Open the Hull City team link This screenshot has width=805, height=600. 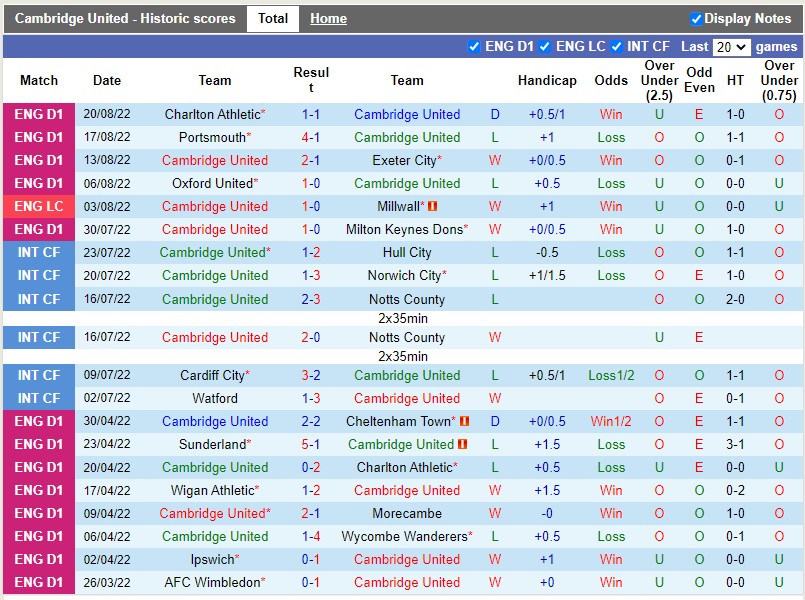coord(407,253)
